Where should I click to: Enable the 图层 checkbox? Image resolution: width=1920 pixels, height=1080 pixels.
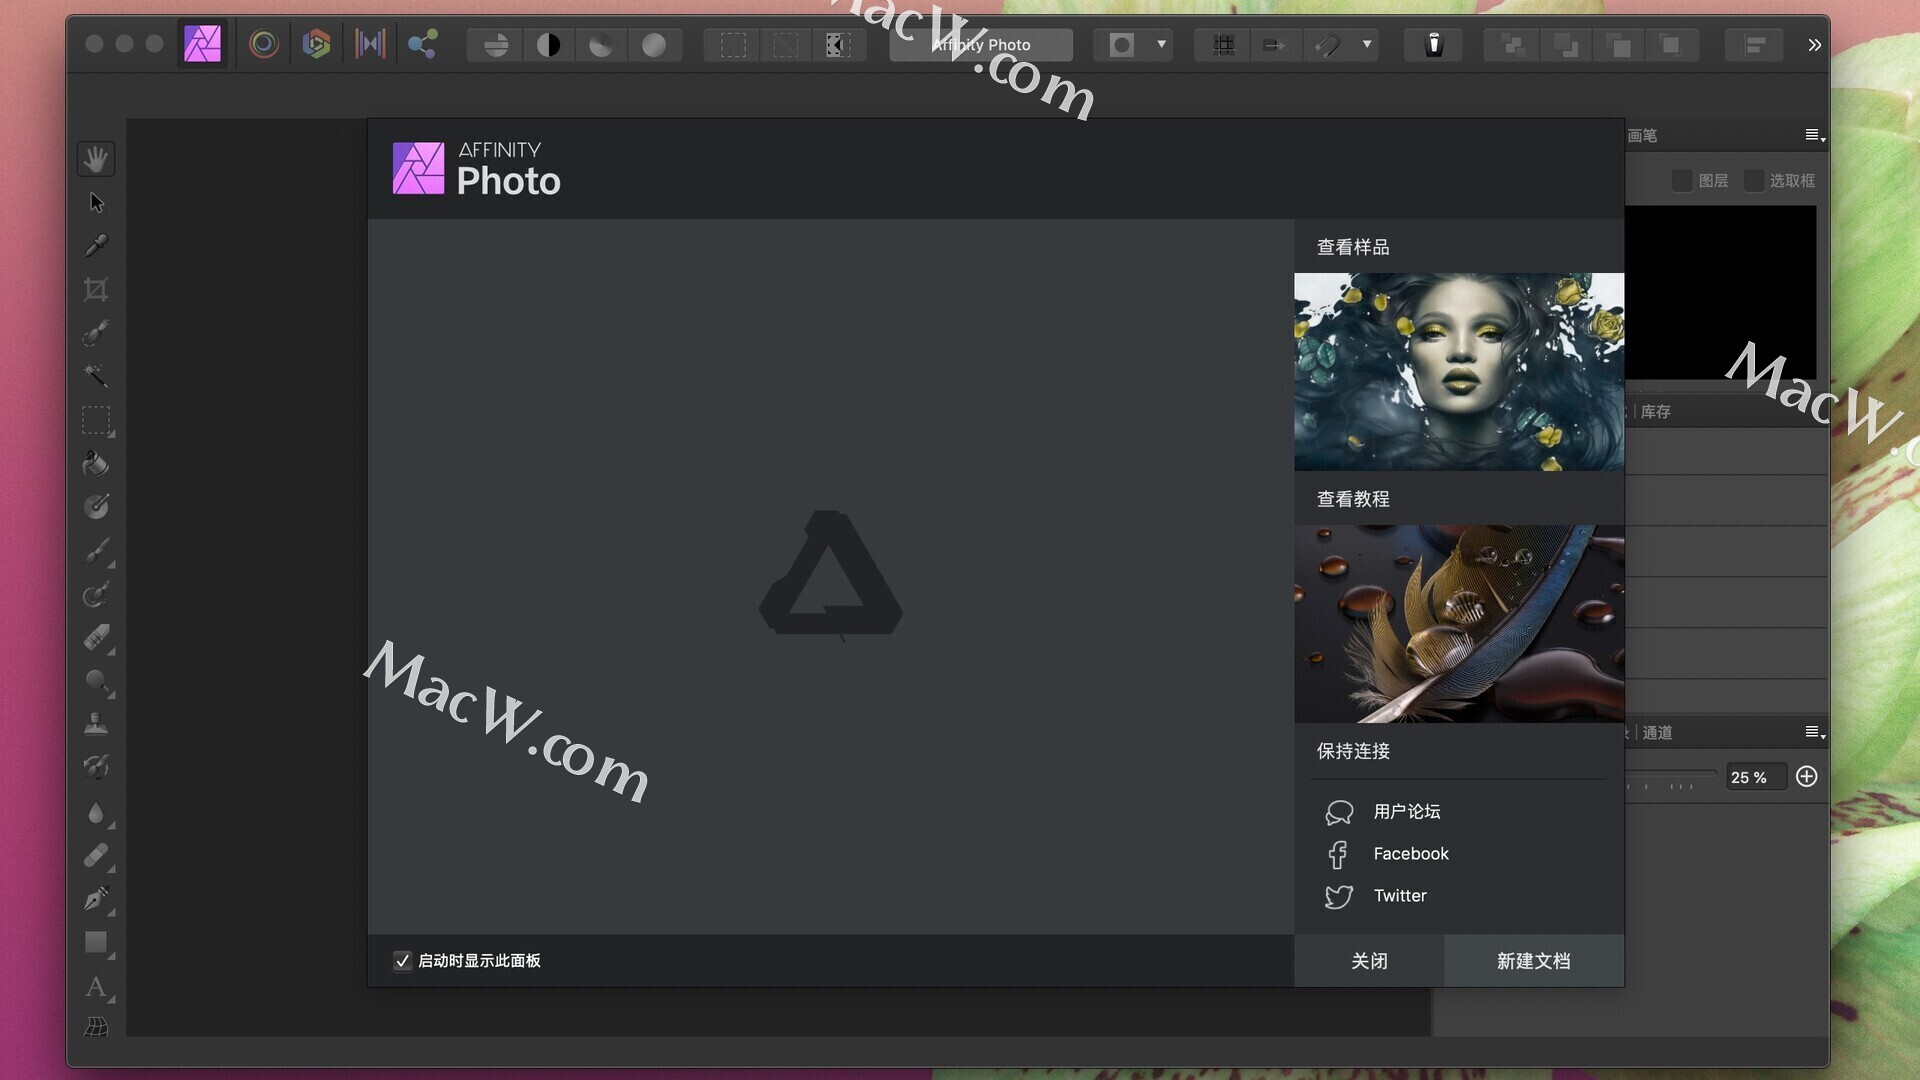(x=1682, y=181)
